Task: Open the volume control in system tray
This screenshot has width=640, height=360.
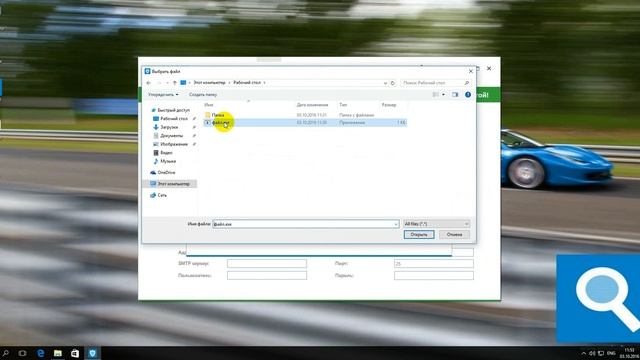Action: [x=592, y=353]
